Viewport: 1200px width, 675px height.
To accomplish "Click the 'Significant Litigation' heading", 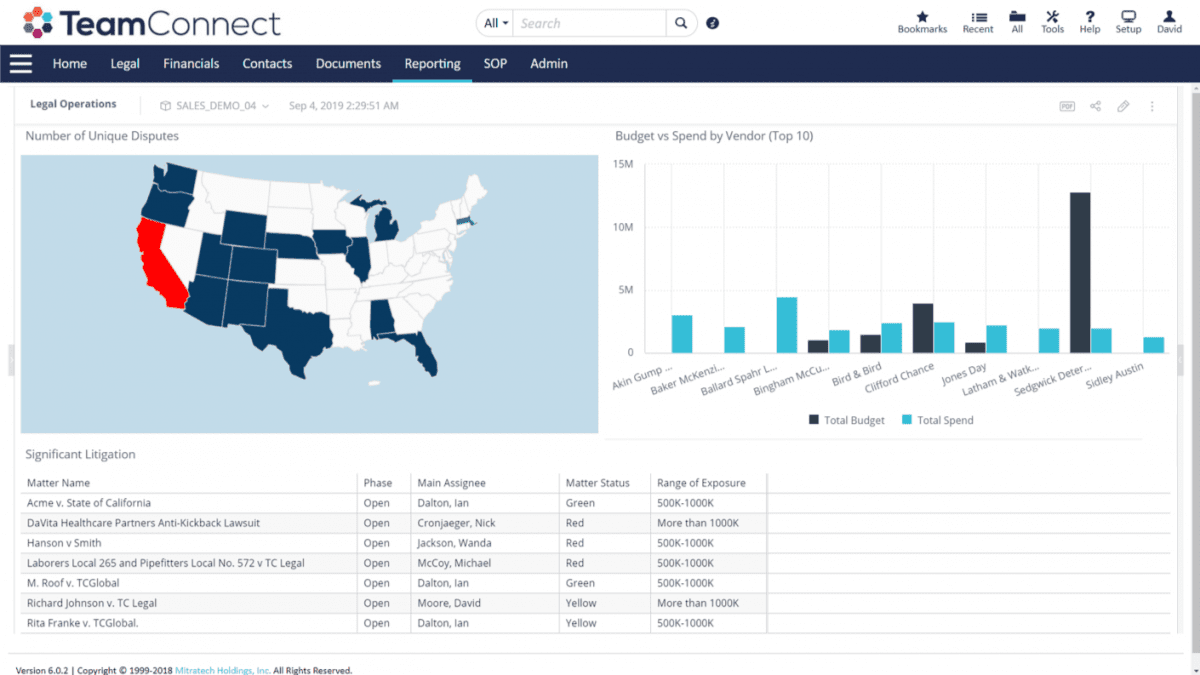I will [x=80, y=454].
